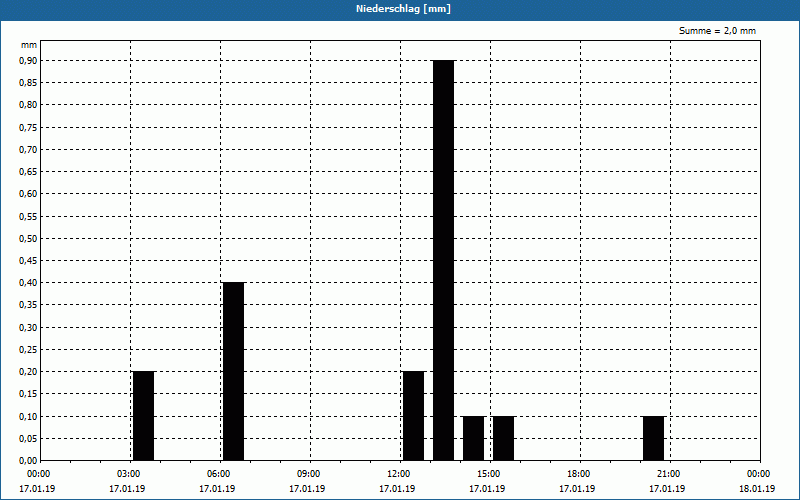The width and height of the screenshot is (800, 500).
Task: Click the 0,10 mm bar before 21:00
Action: pos(654,438)
